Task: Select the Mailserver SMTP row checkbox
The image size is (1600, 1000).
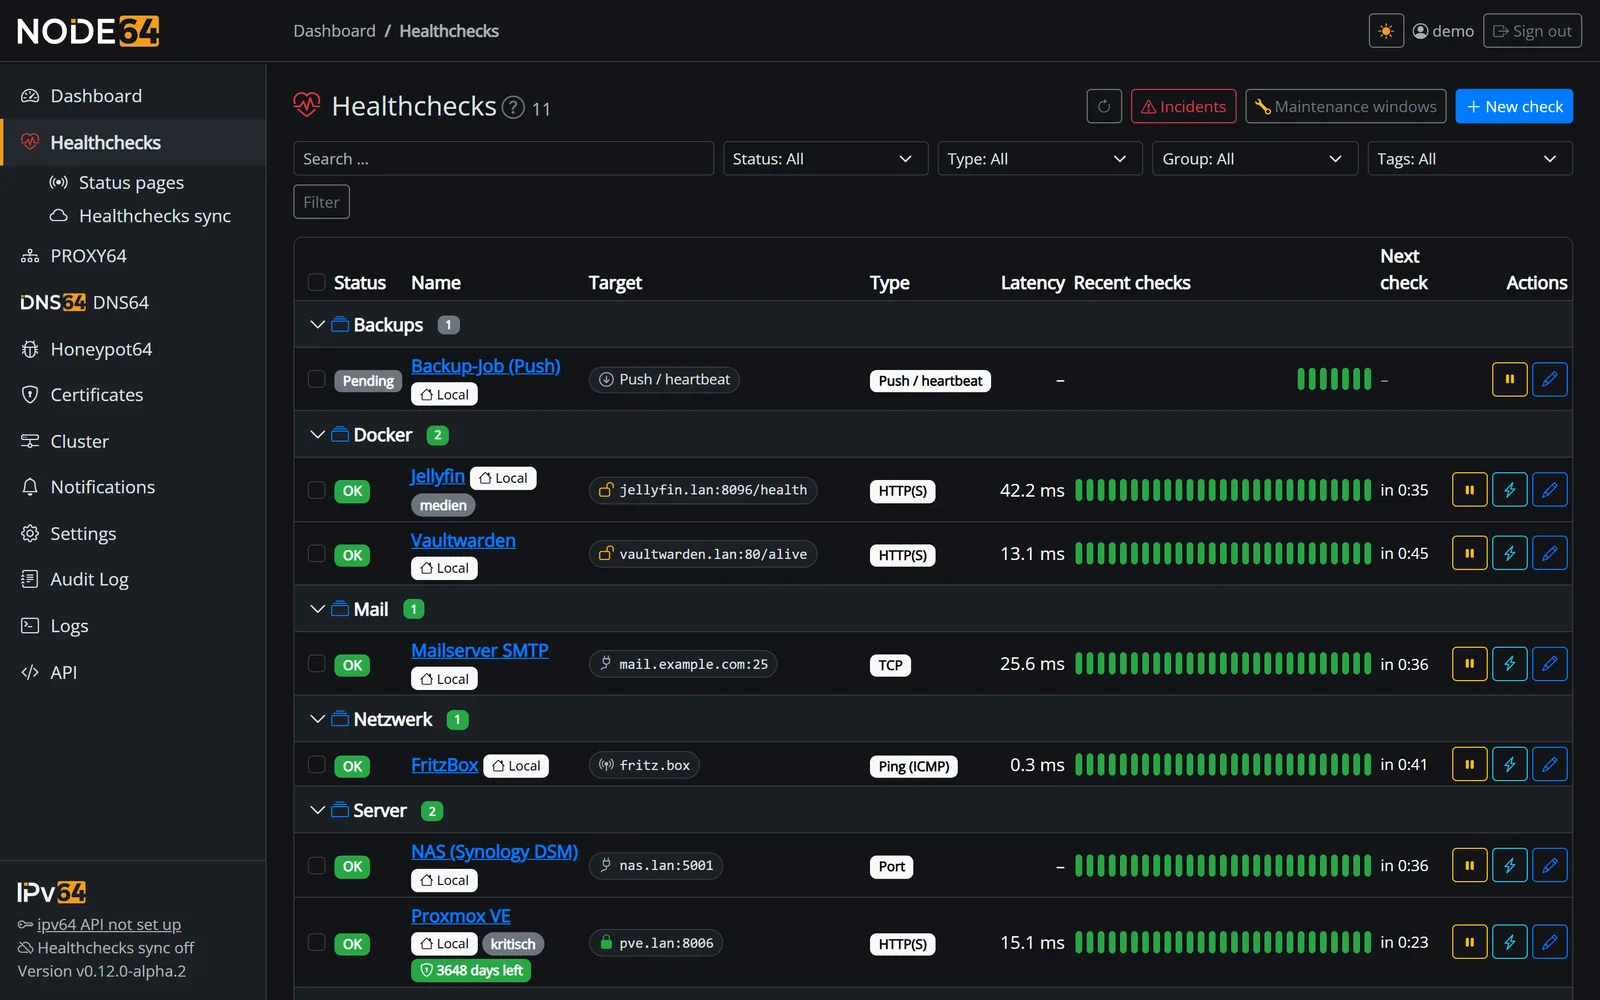Action: coord(317,664)
